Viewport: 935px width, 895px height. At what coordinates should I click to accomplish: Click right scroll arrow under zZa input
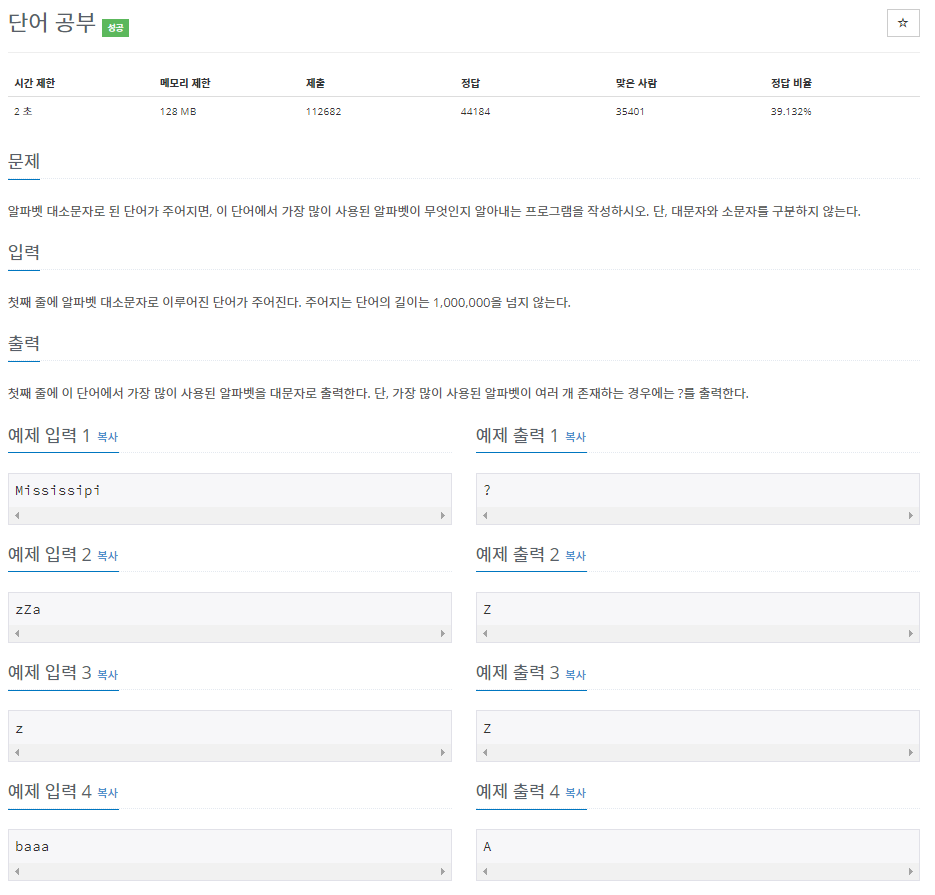[x=442, y=633]
